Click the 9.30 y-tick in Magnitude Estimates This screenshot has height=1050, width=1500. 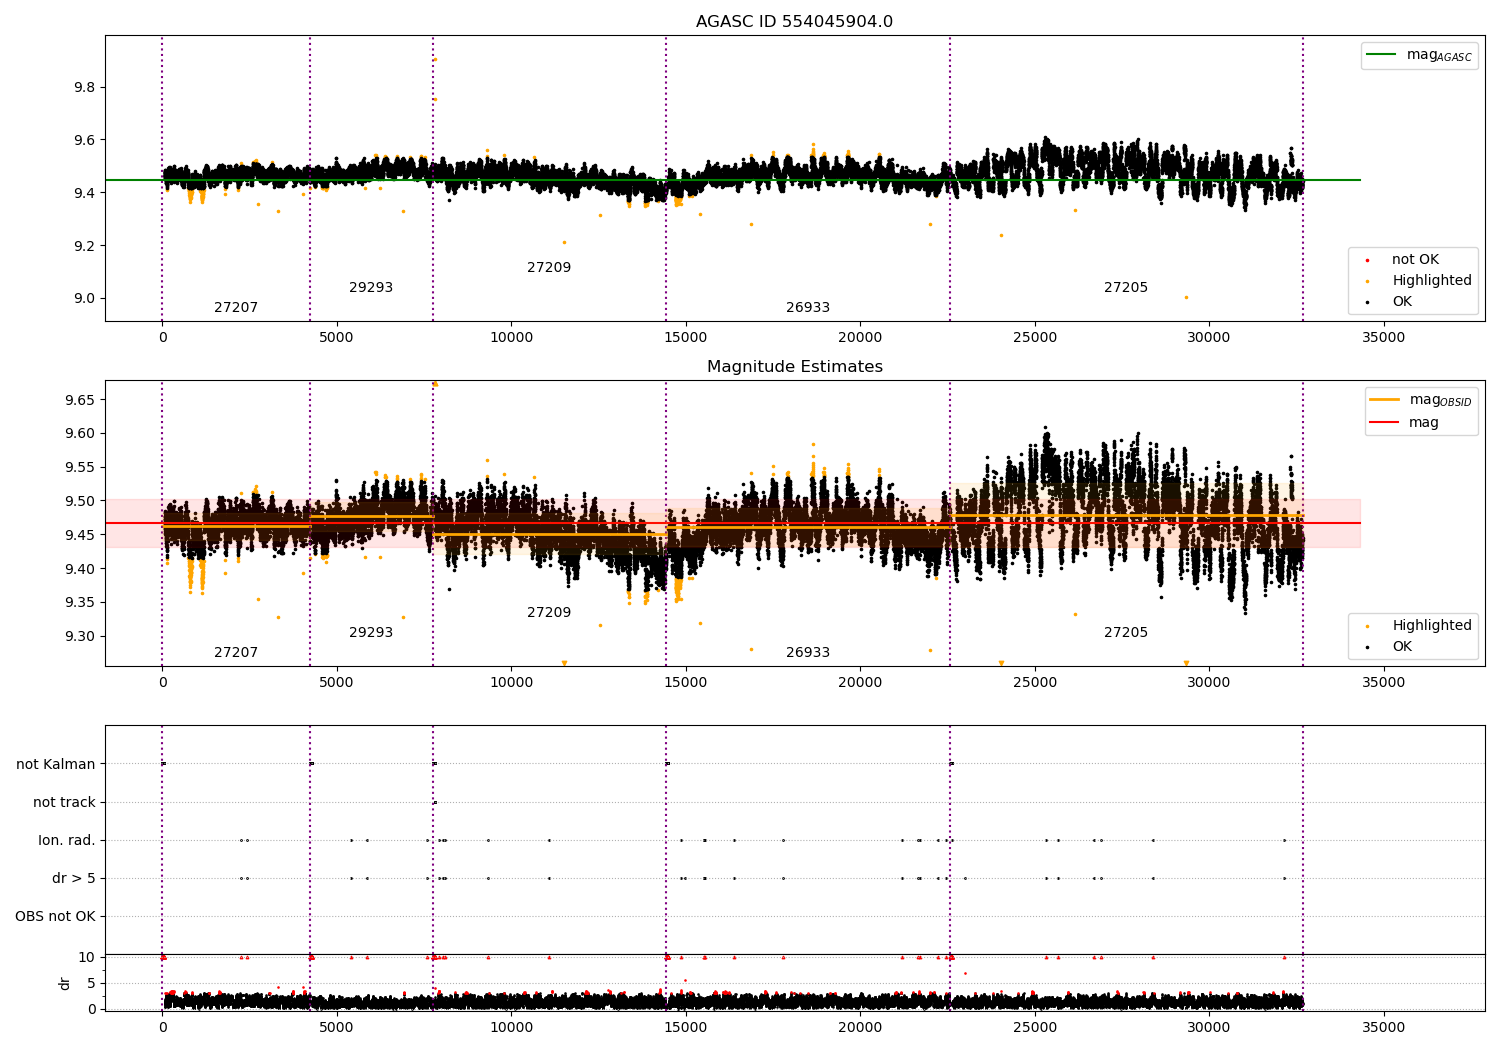coord(81,637)
